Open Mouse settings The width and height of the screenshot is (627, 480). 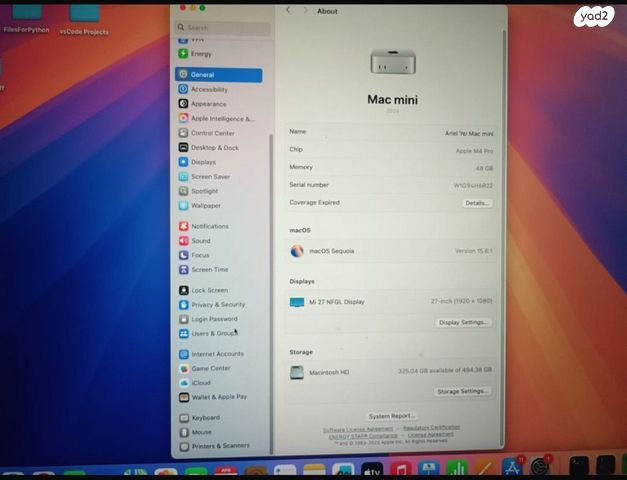(196, 432)
